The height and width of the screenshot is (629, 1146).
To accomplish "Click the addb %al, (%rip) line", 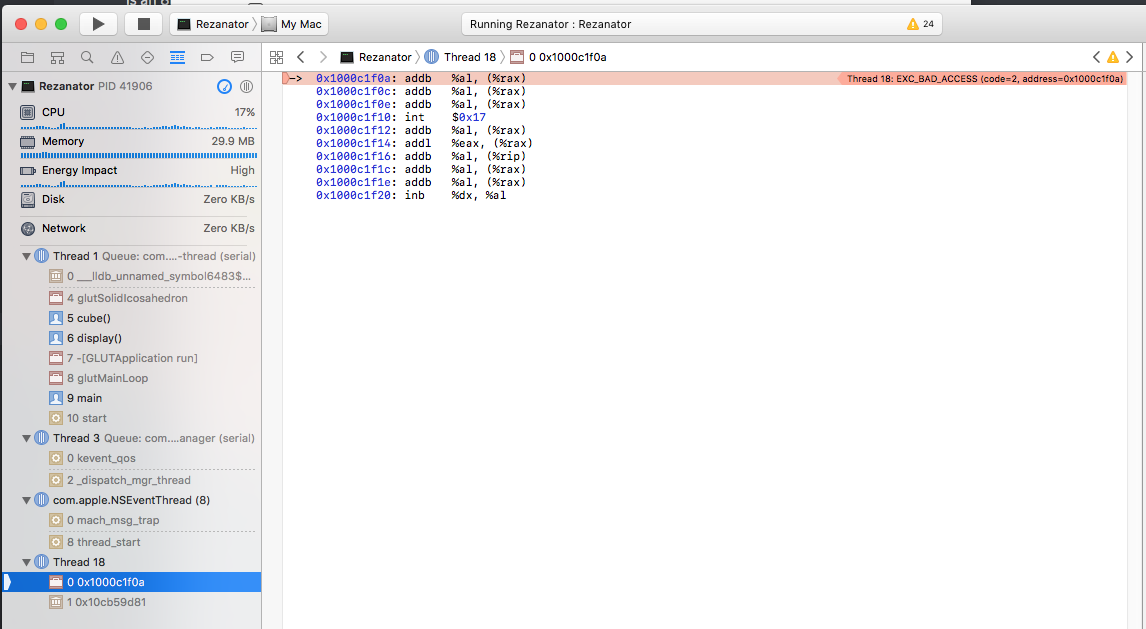I will (421, 156).
